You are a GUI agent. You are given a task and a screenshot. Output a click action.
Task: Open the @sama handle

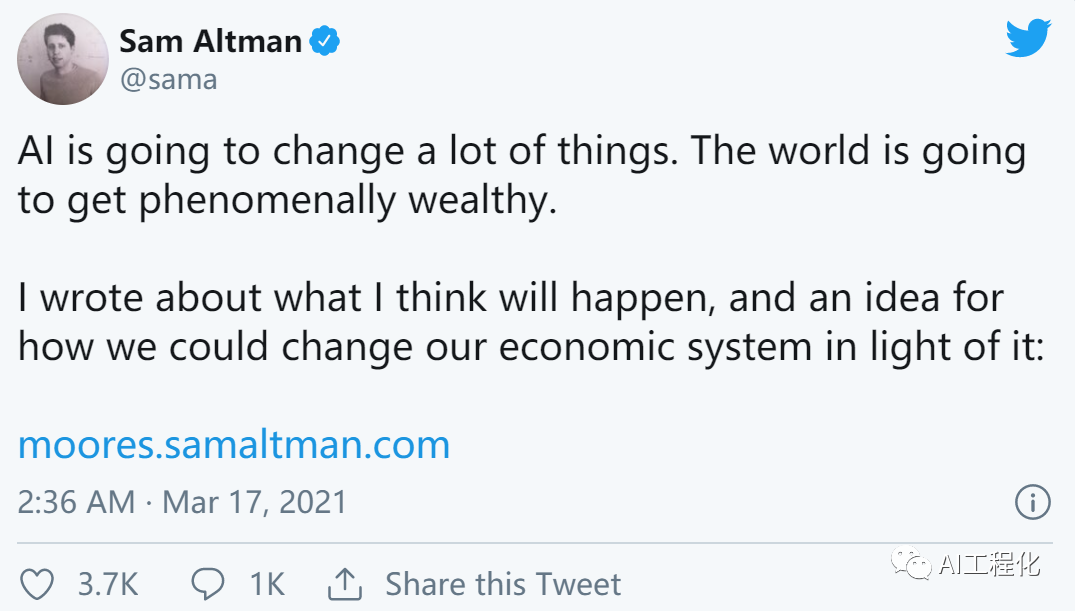(x=168, y=80)
